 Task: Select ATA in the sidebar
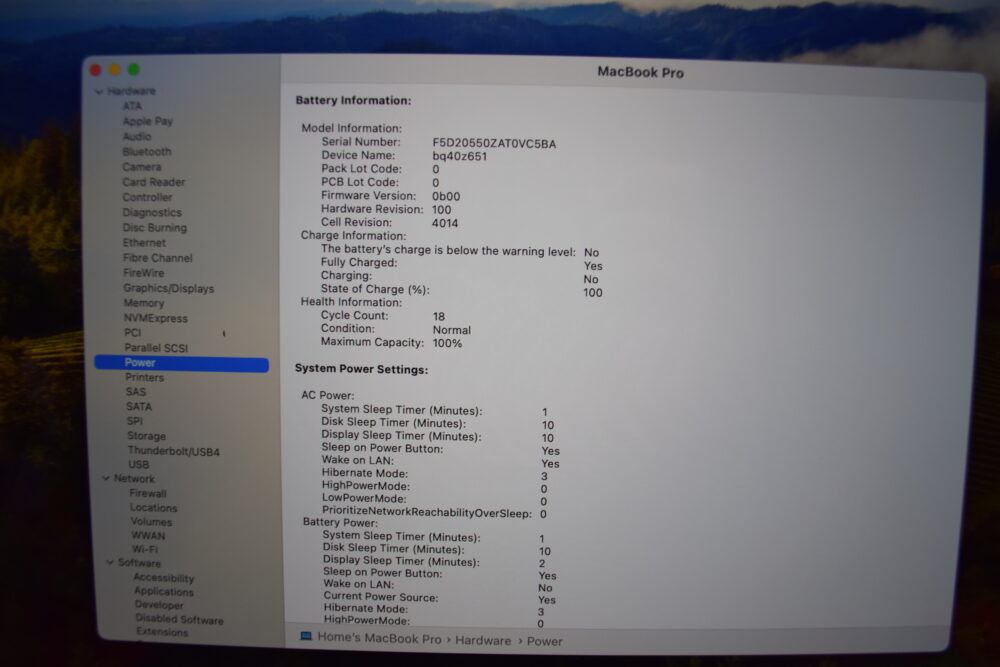tap(132, 106)
